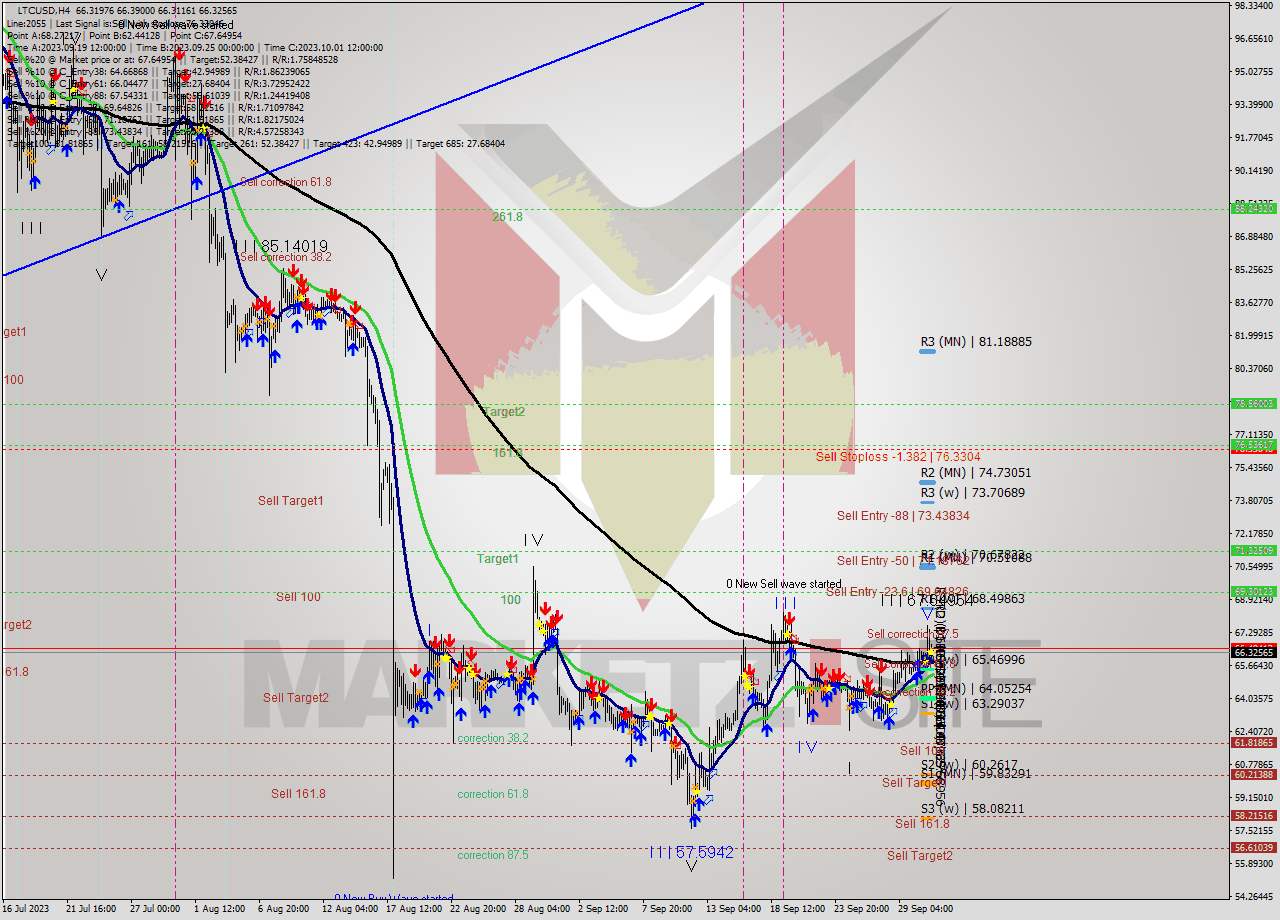Click the 'I I I 57.5942' wave low label

tap(691, 852)
